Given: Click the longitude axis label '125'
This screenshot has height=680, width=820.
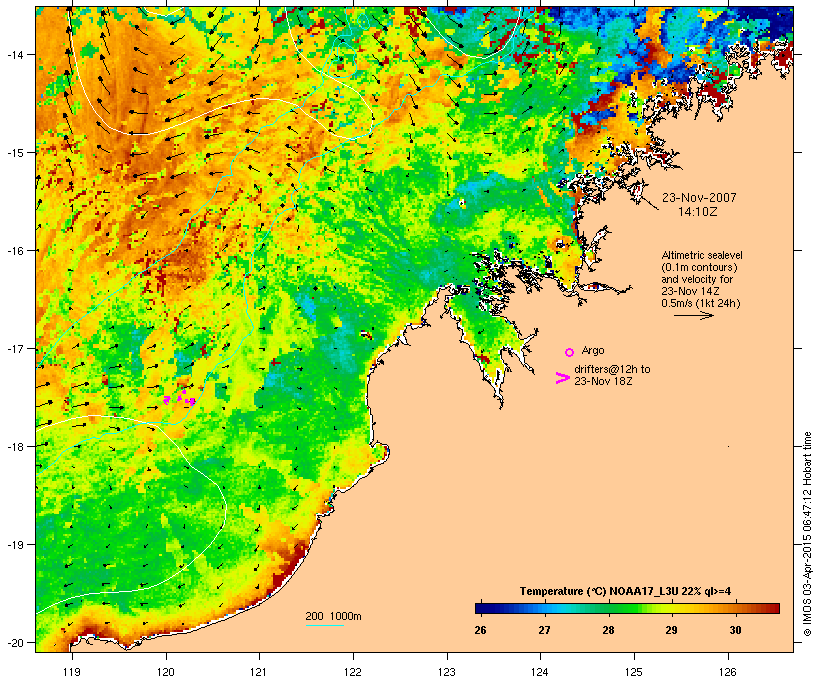Looking at the screenshot, I should tap(634, 672).
